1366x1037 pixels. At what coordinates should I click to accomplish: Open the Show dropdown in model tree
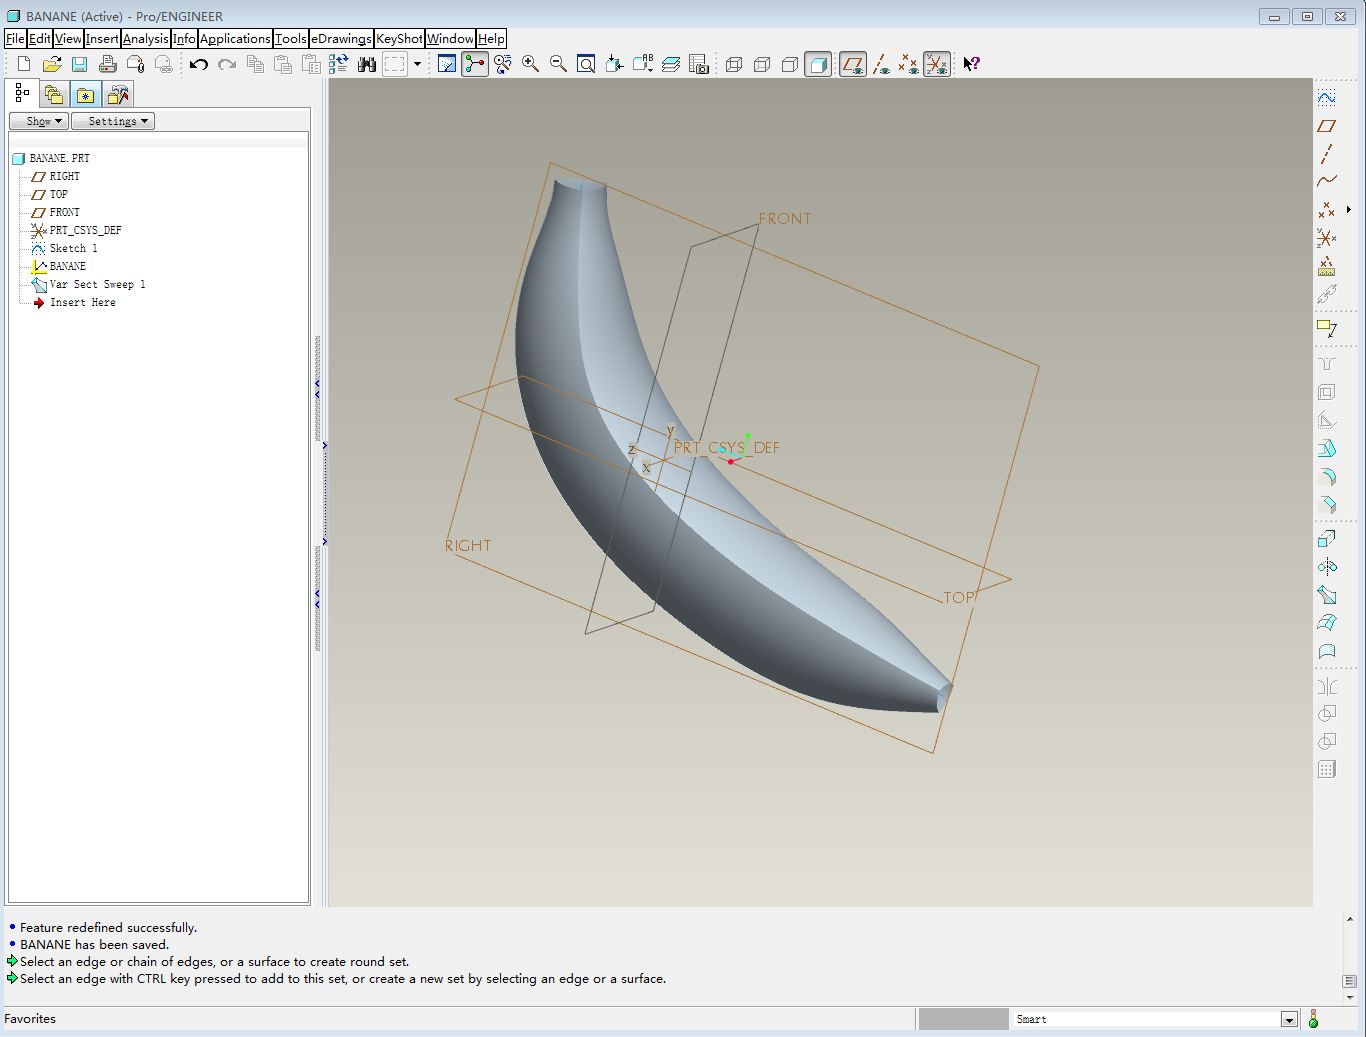39,121
